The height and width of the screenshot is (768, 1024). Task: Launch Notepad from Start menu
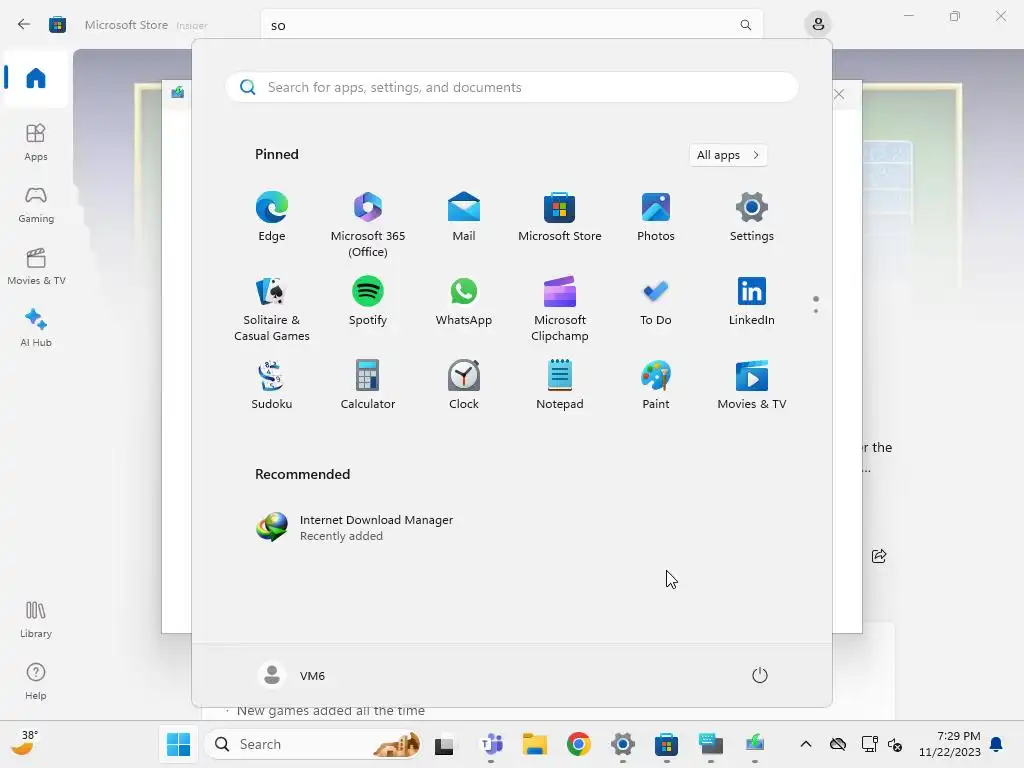[560, 385]
